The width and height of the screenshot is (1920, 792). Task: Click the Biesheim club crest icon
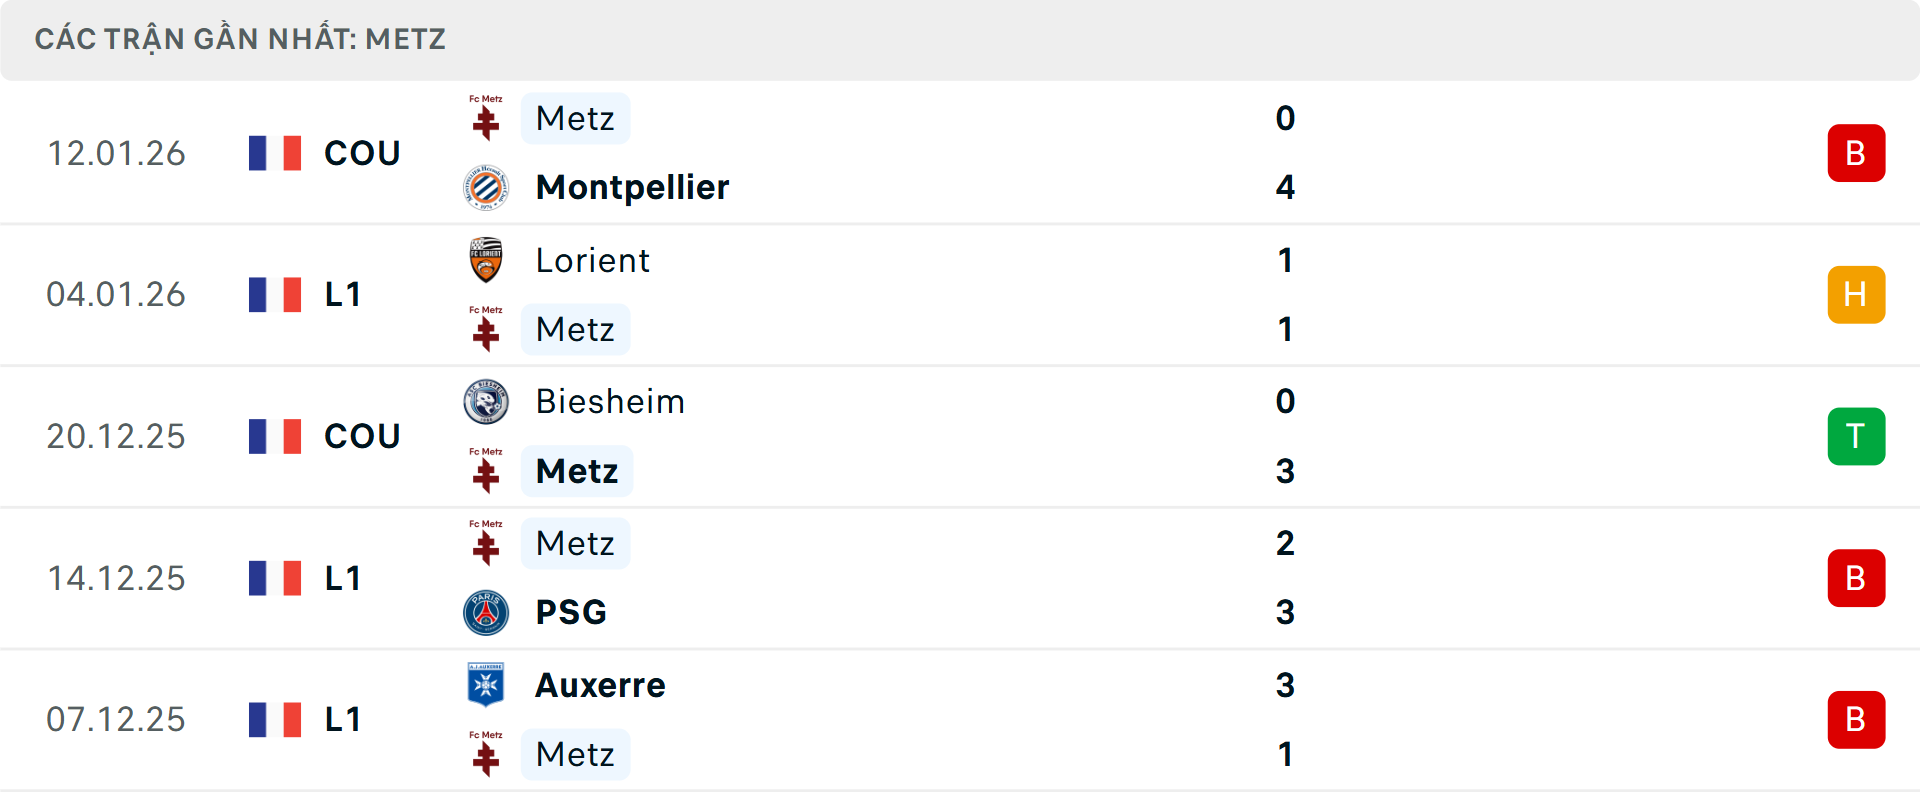(x=486, y=402)
